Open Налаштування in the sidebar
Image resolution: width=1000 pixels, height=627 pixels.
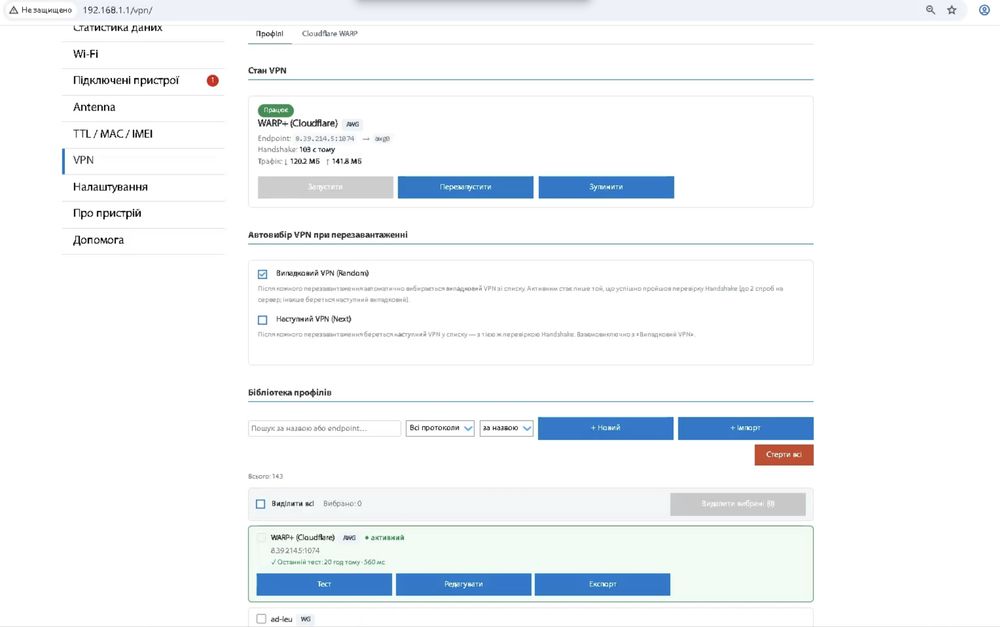[x=143, y=187]
